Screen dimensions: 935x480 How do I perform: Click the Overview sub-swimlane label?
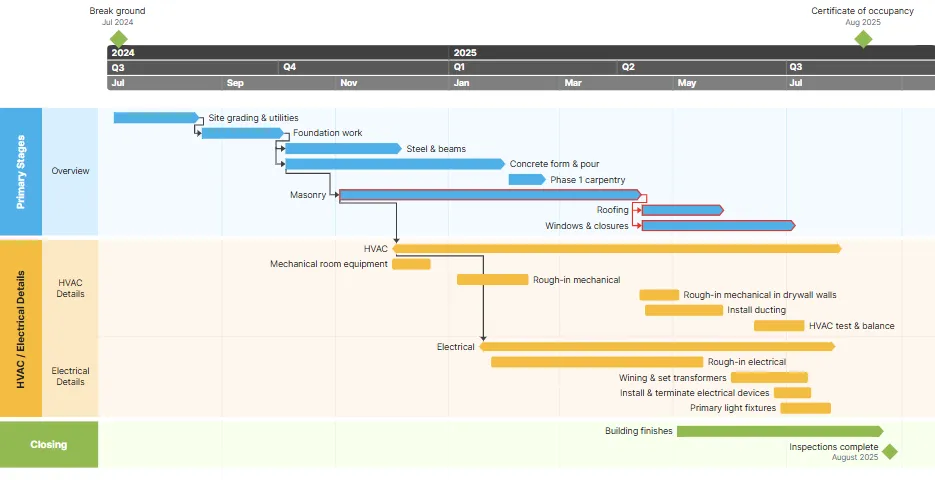click(70, 171)
